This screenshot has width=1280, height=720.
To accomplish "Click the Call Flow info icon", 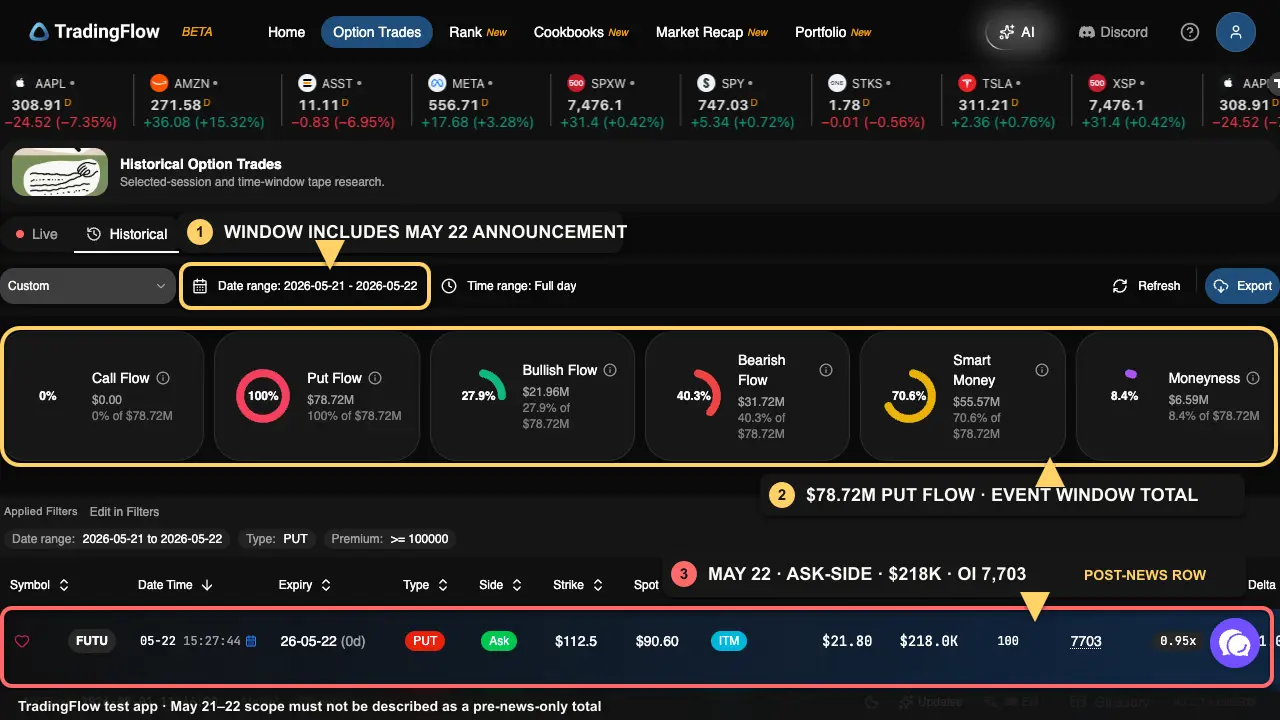I will tap(163, 378).
